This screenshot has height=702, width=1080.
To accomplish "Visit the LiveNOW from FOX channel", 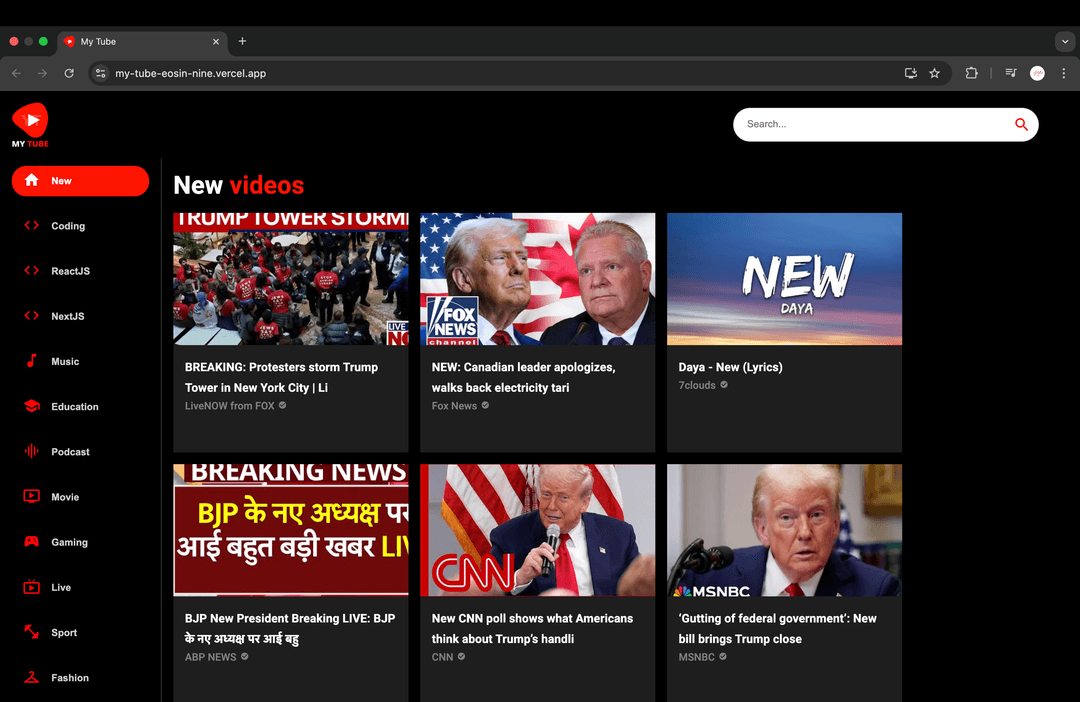I will pos(235,406).
